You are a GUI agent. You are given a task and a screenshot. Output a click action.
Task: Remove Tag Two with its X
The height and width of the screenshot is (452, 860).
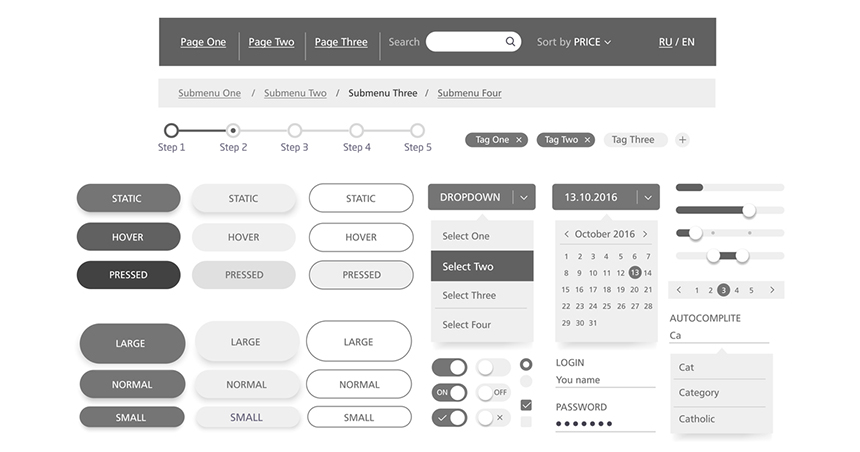(587, 140)
